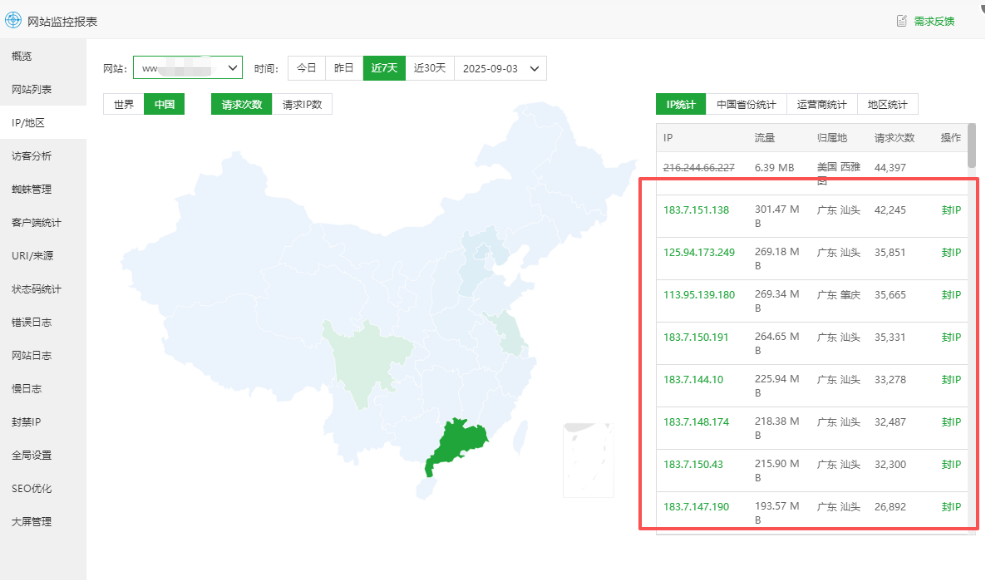
Task: Open the 需求反馈 link
Action: click(x=934, y=21)
